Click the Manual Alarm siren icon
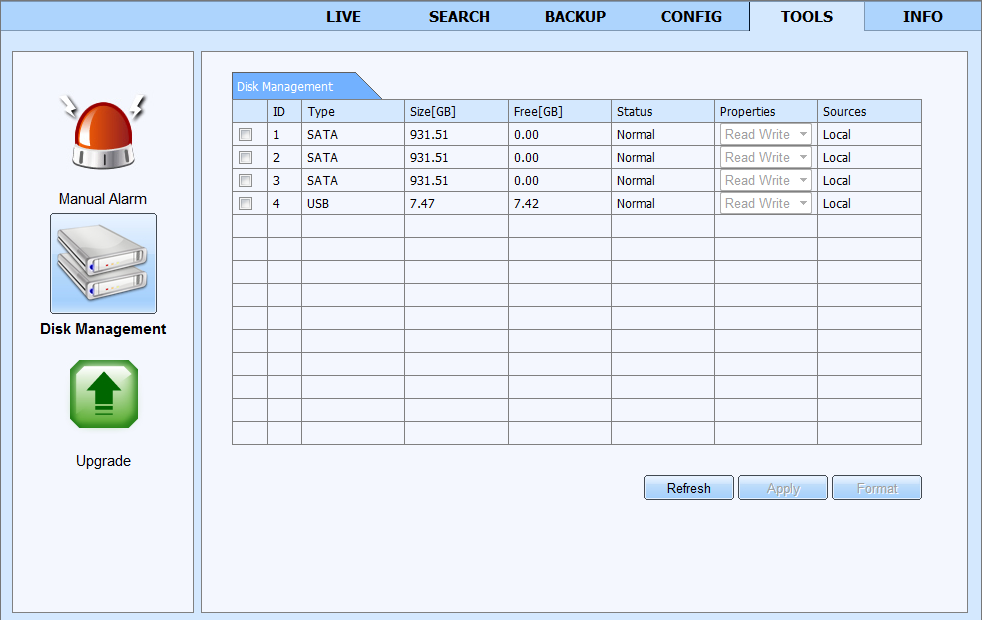This screenshot has height=620, width=982. [103, 133]
